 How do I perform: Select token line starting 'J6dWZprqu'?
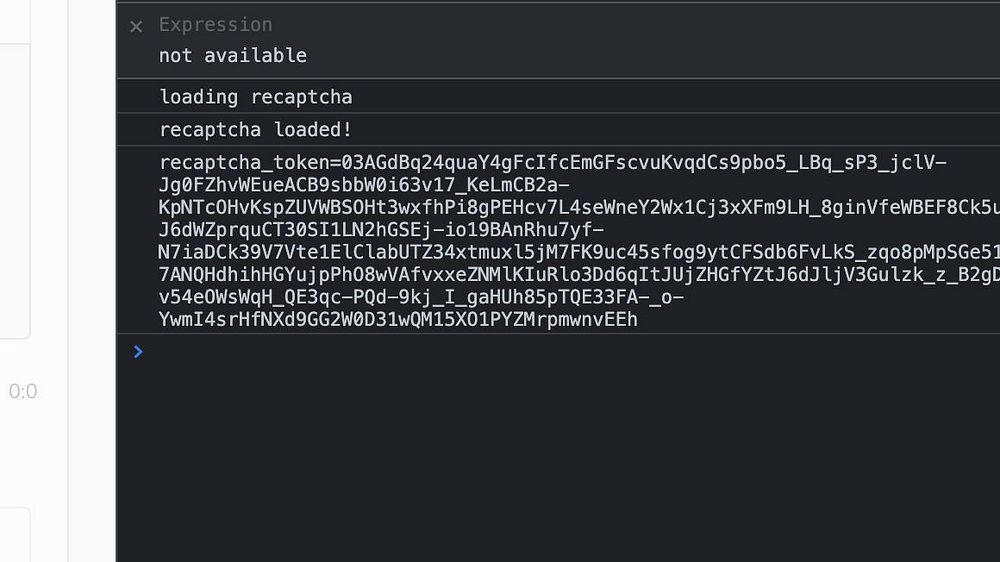tap(380, 231)
